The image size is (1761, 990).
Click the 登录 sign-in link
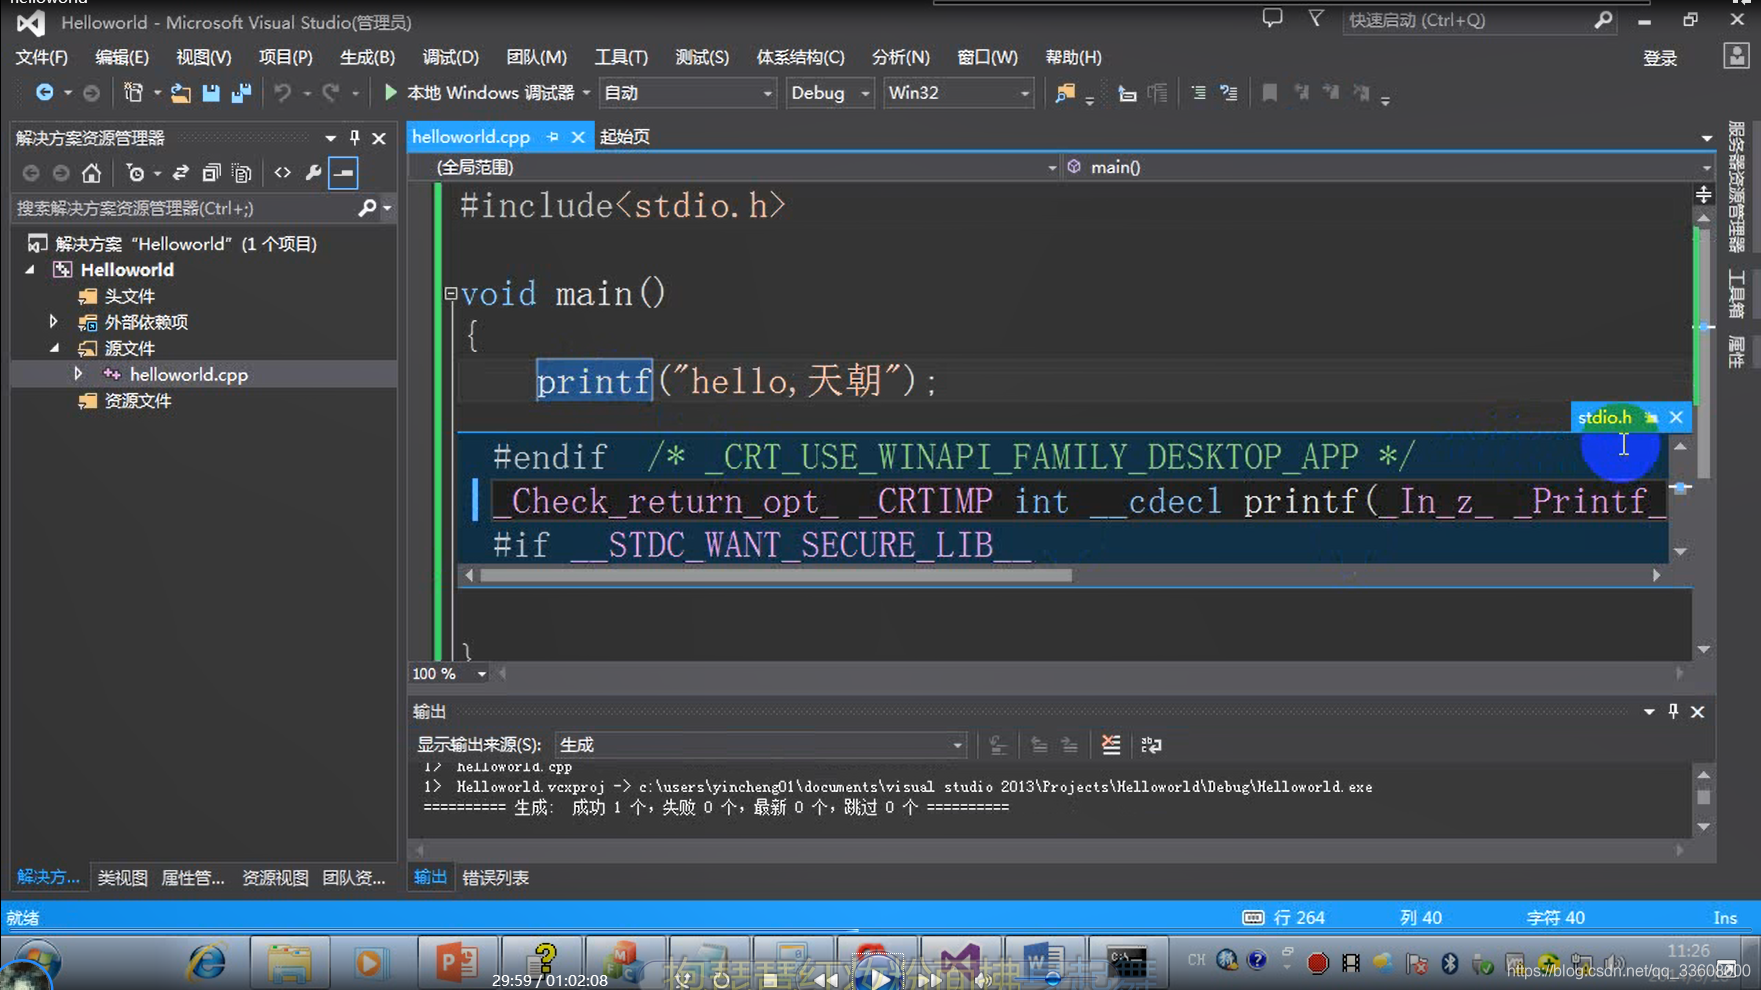[x=1660, y=58]
